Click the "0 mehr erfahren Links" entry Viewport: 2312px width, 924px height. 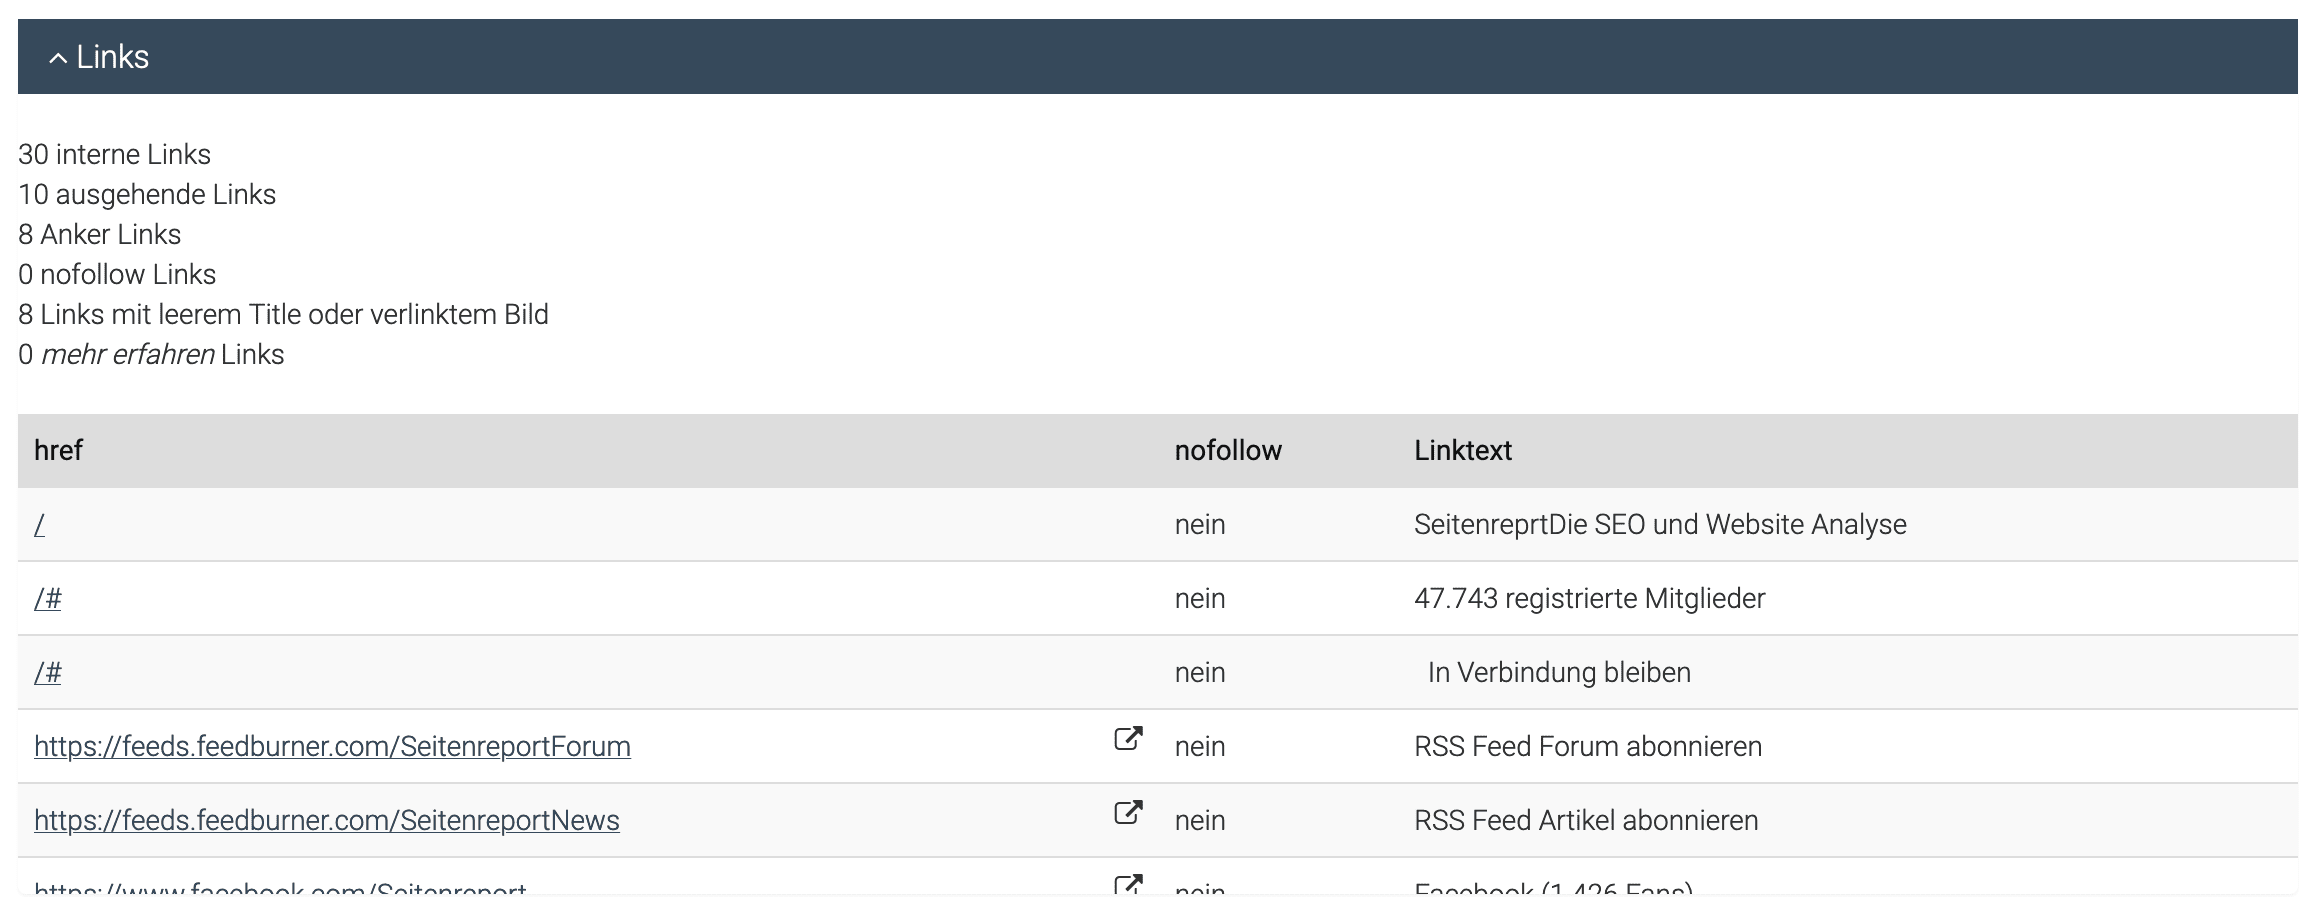[150, 354]
